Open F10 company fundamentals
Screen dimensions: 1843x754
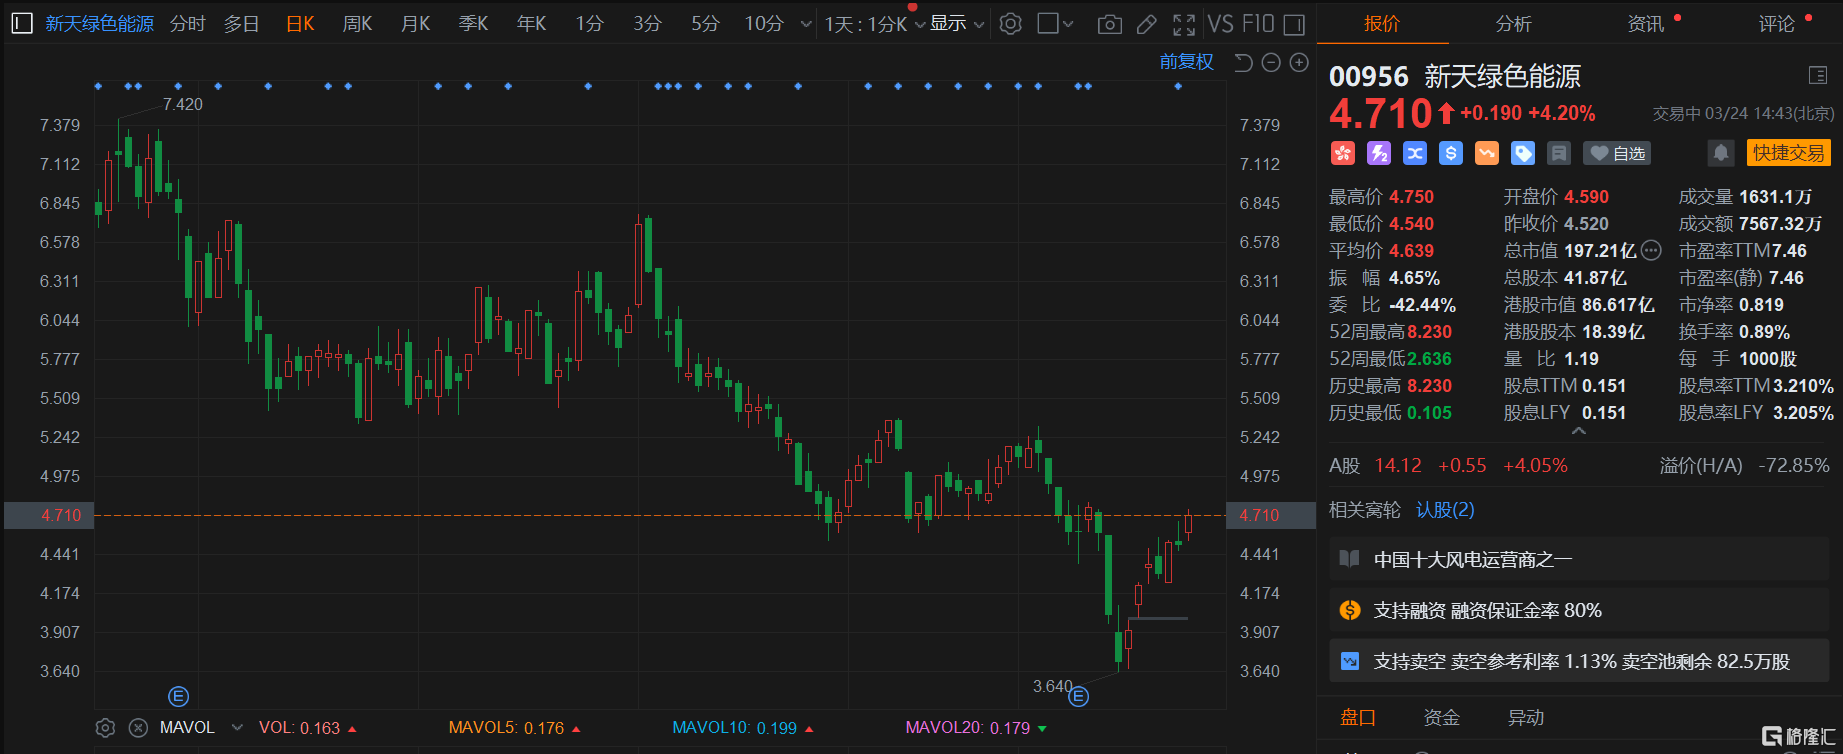point(1257,24)
